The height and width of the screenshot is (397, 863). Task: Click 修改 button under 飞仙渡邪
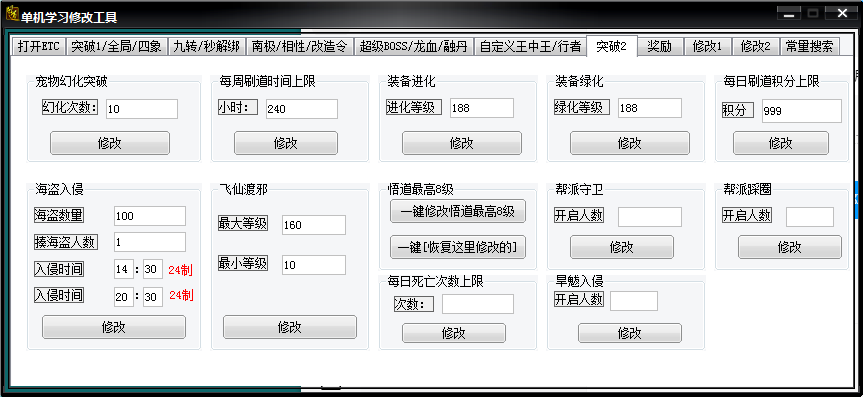(x=290, y=327)
